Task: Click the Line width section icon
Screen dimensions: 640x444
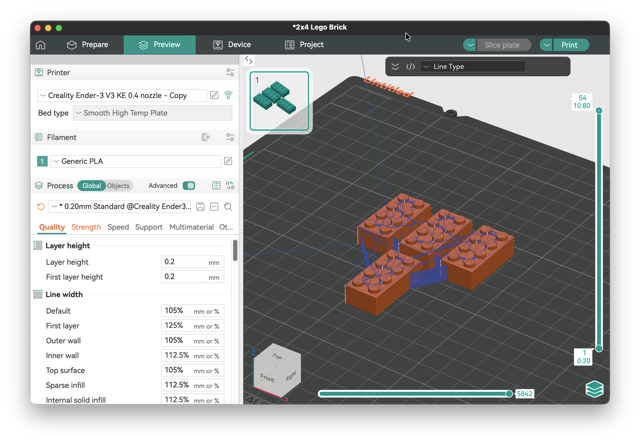Action: point(38,294)
